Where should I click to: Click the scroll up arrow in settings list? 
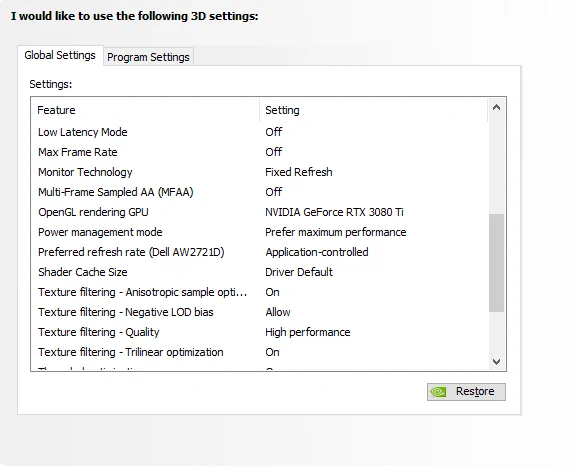pos(497,107)
